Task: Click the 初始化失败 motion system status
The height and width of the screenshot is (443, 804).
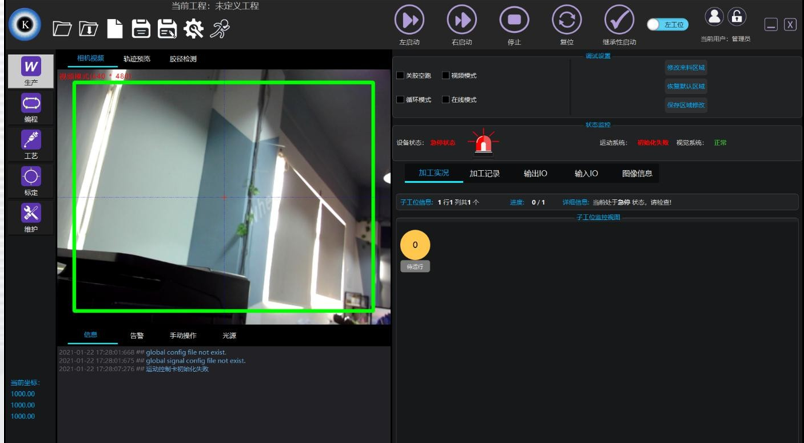Action: click(x=653, y=143)
